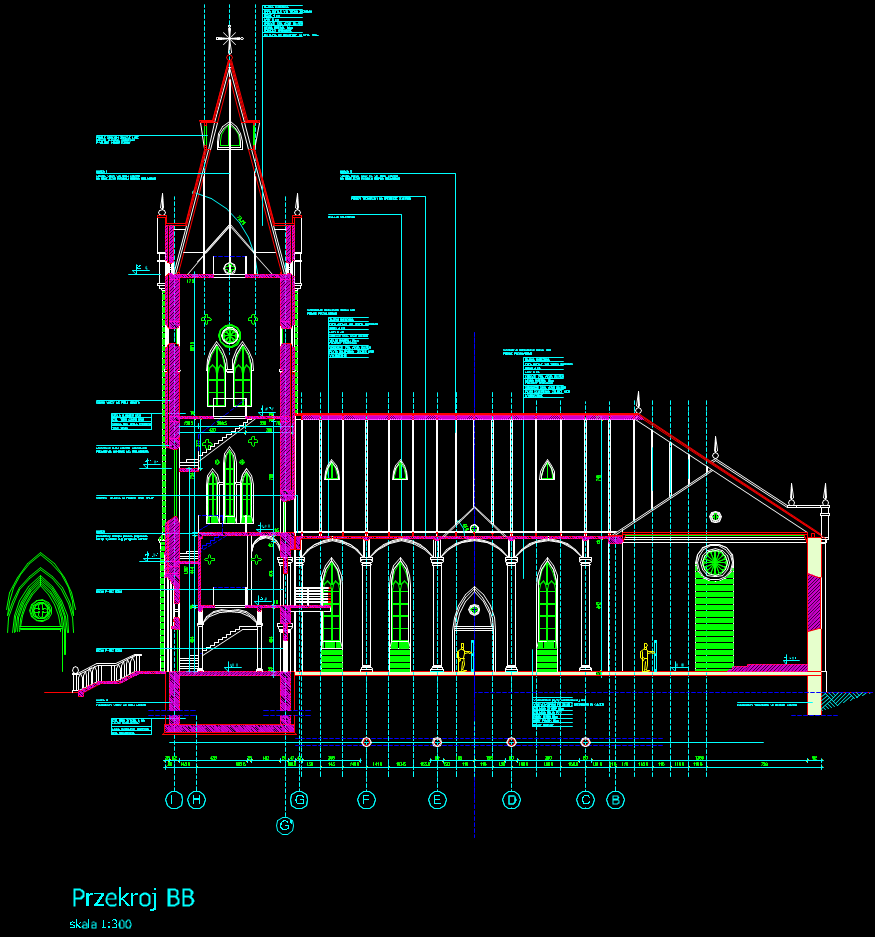Pick the grid axis bubble labeled B
875x937 pixels.
[617, 800]
